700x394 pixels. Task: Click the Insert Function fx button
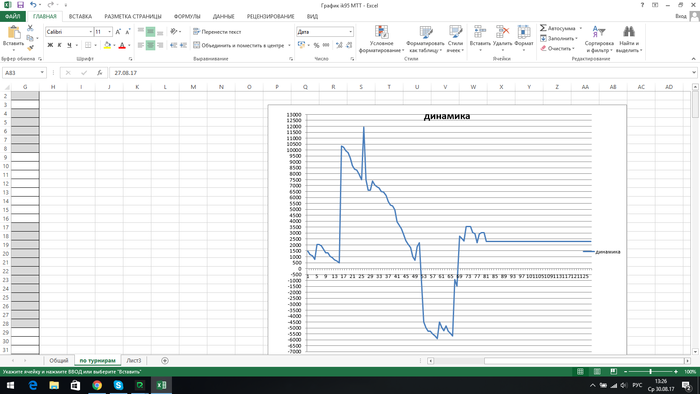pos(100,73)
